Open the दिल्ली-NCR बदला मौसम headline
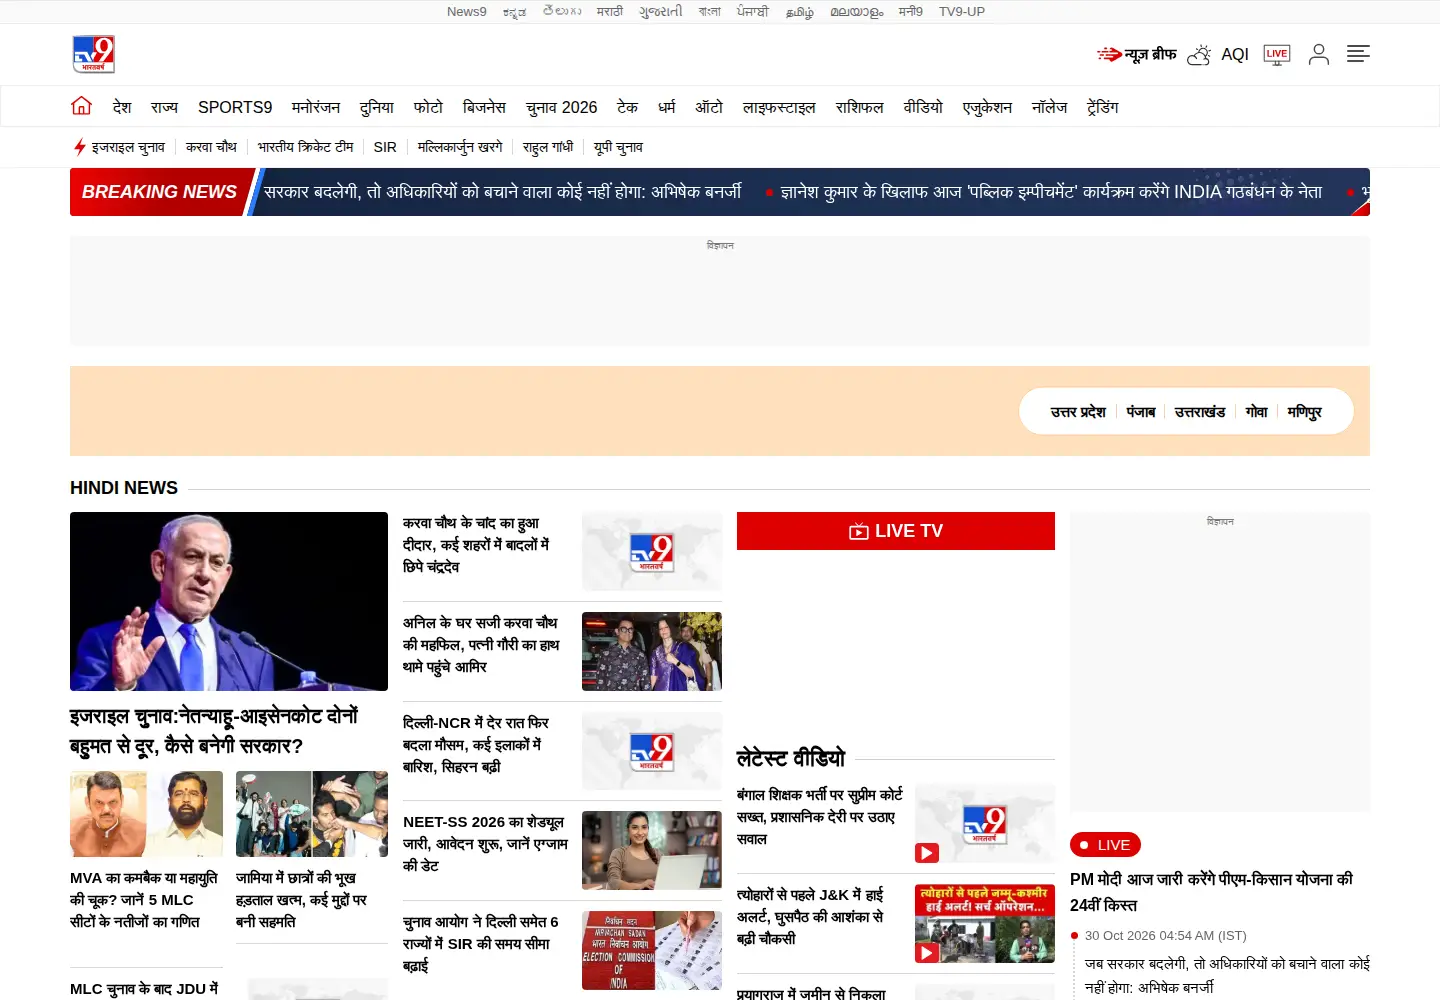 (476, 744)
